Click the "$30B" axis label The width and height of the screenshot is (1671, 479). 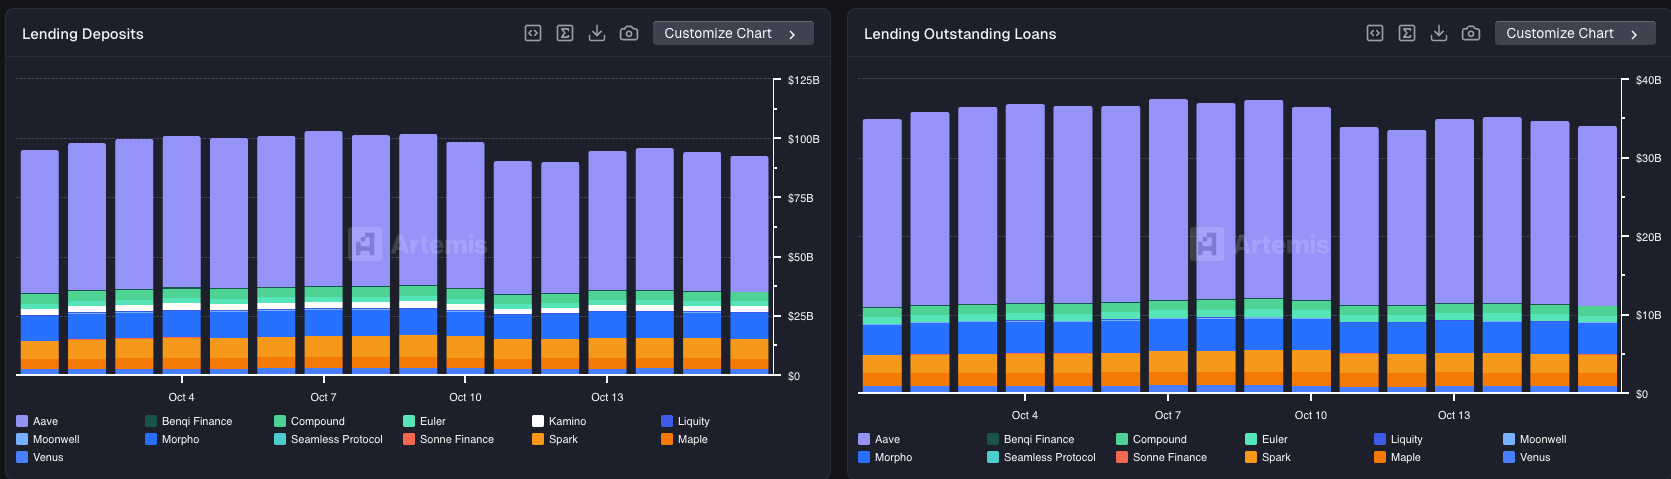(1648, 158)
